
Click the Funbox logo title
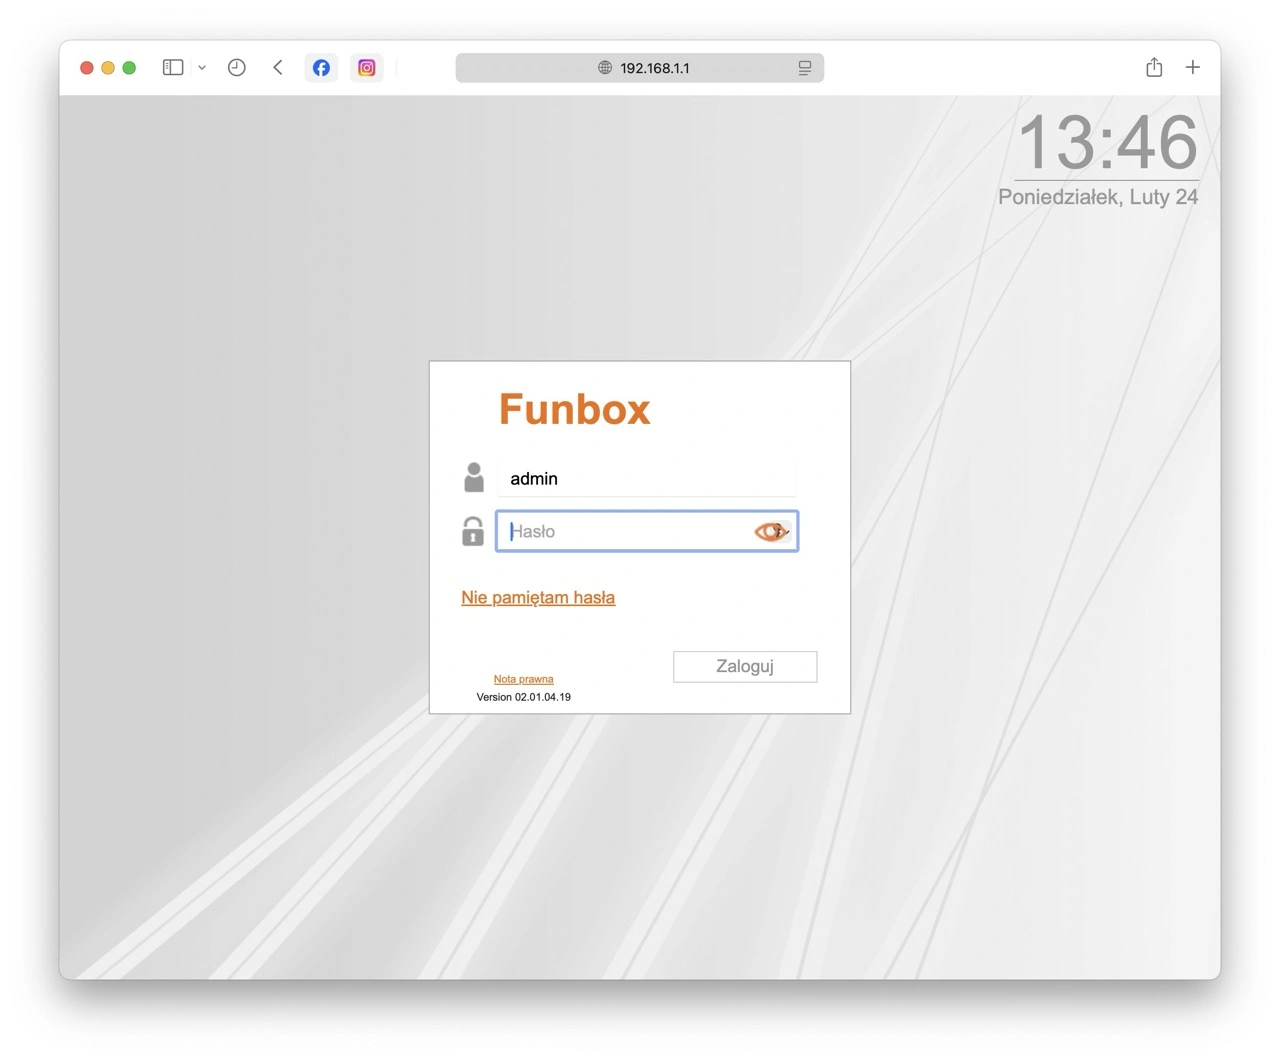575,409
